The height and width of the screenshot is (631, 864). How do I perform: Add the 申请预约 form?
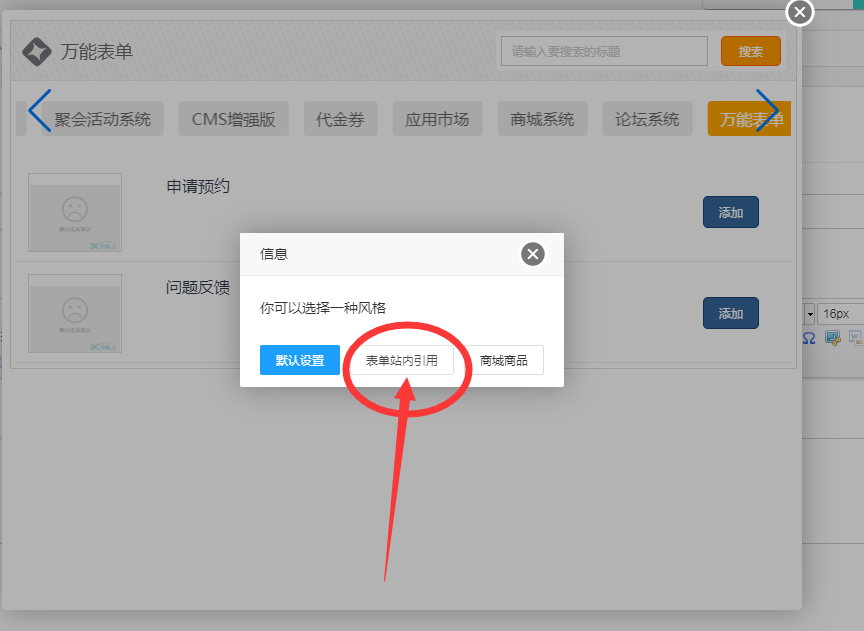coord(731,212)
